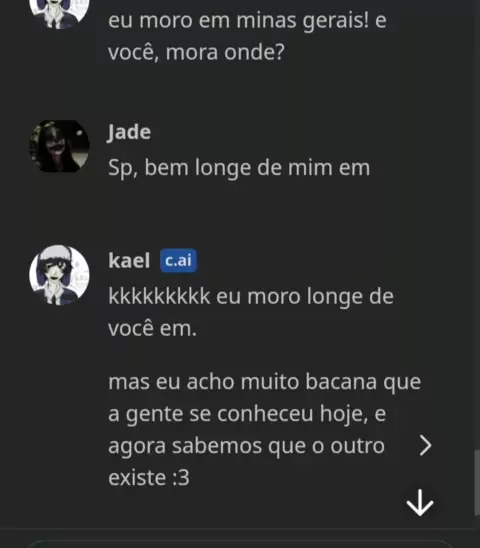Click the message 'Sp, bem longe de mim em'

coord(239,168)
